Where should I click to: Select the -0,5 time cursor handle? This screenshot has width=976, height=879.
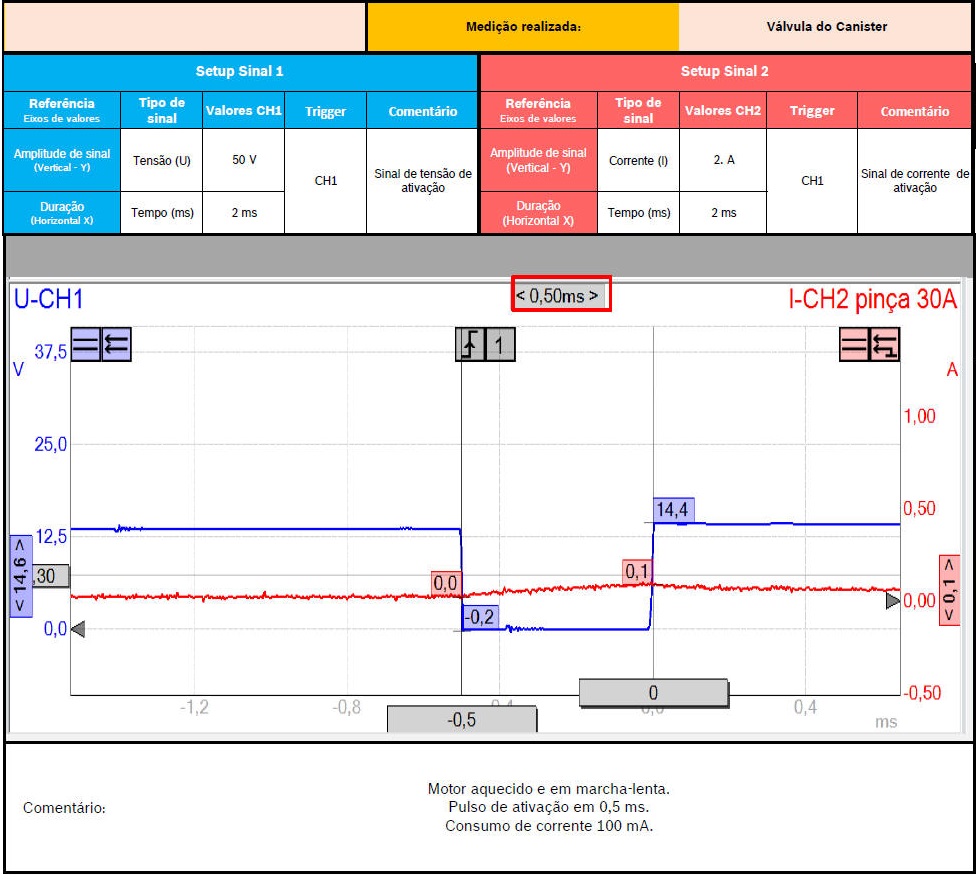(462, 720)
